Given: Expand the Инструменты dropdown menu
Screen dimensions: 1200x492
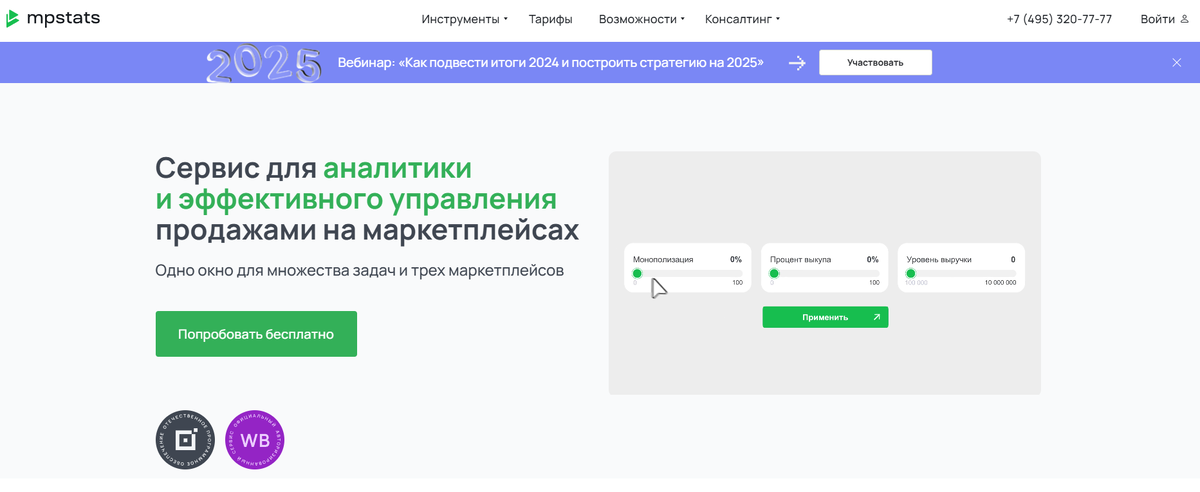Looking at the screenshot, I should pos(464,19).
